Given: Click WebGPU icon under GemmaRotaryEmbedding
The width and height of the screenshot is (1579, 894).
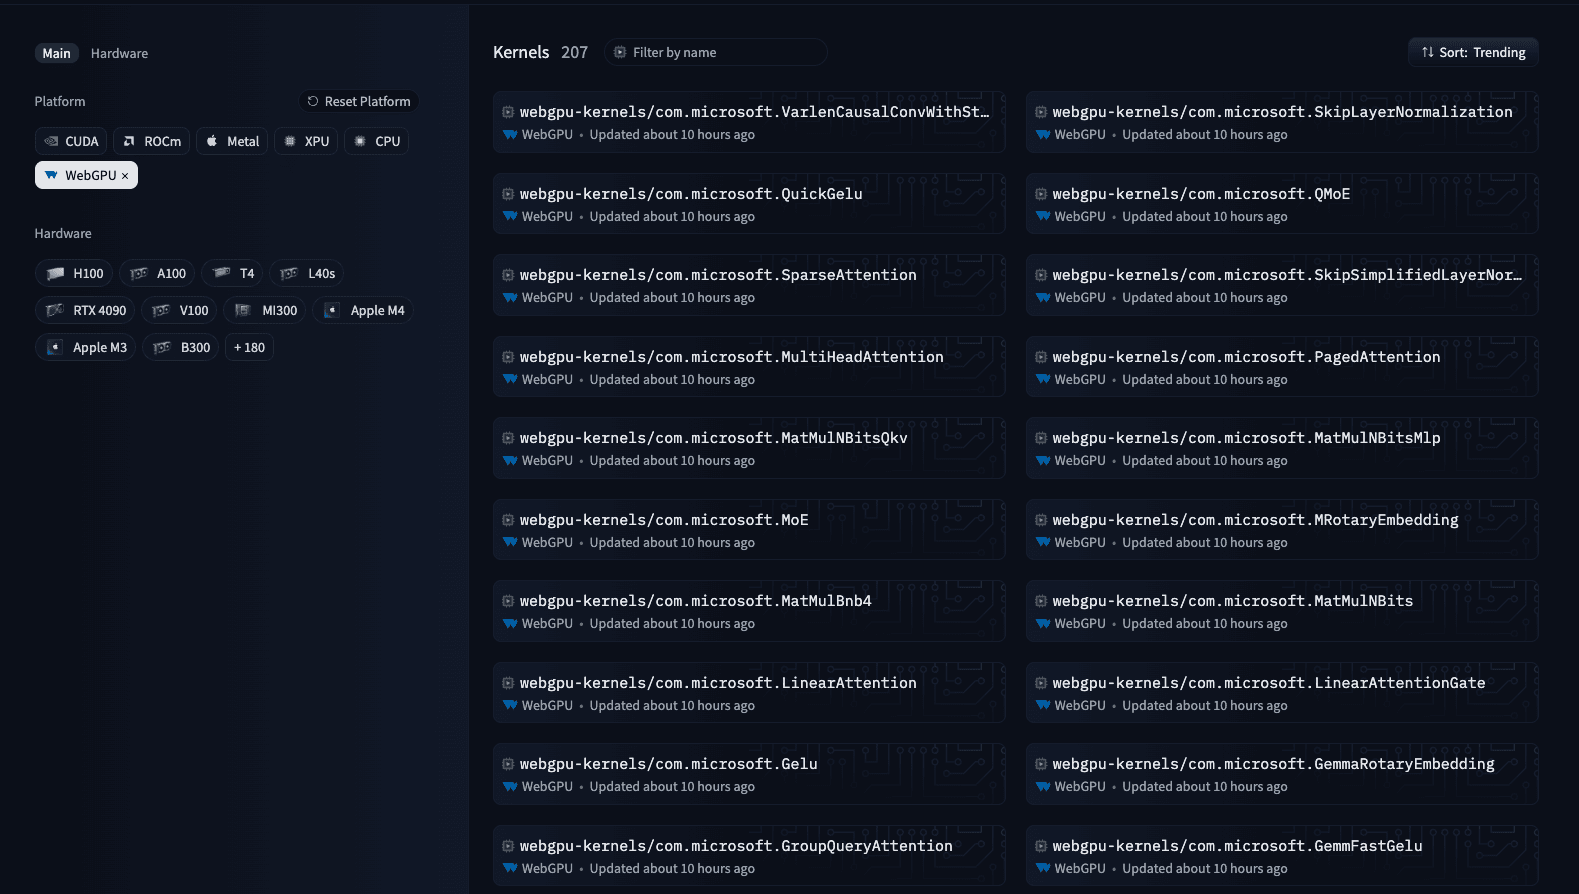Looking at the screenshot, I should [1043, 786].
